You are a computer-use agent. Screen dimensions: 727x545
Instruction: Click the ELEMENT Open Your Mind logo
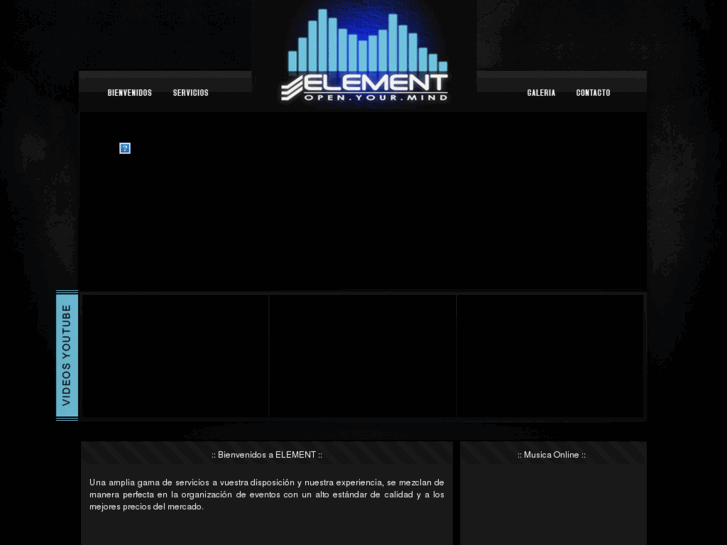[365, 56]
